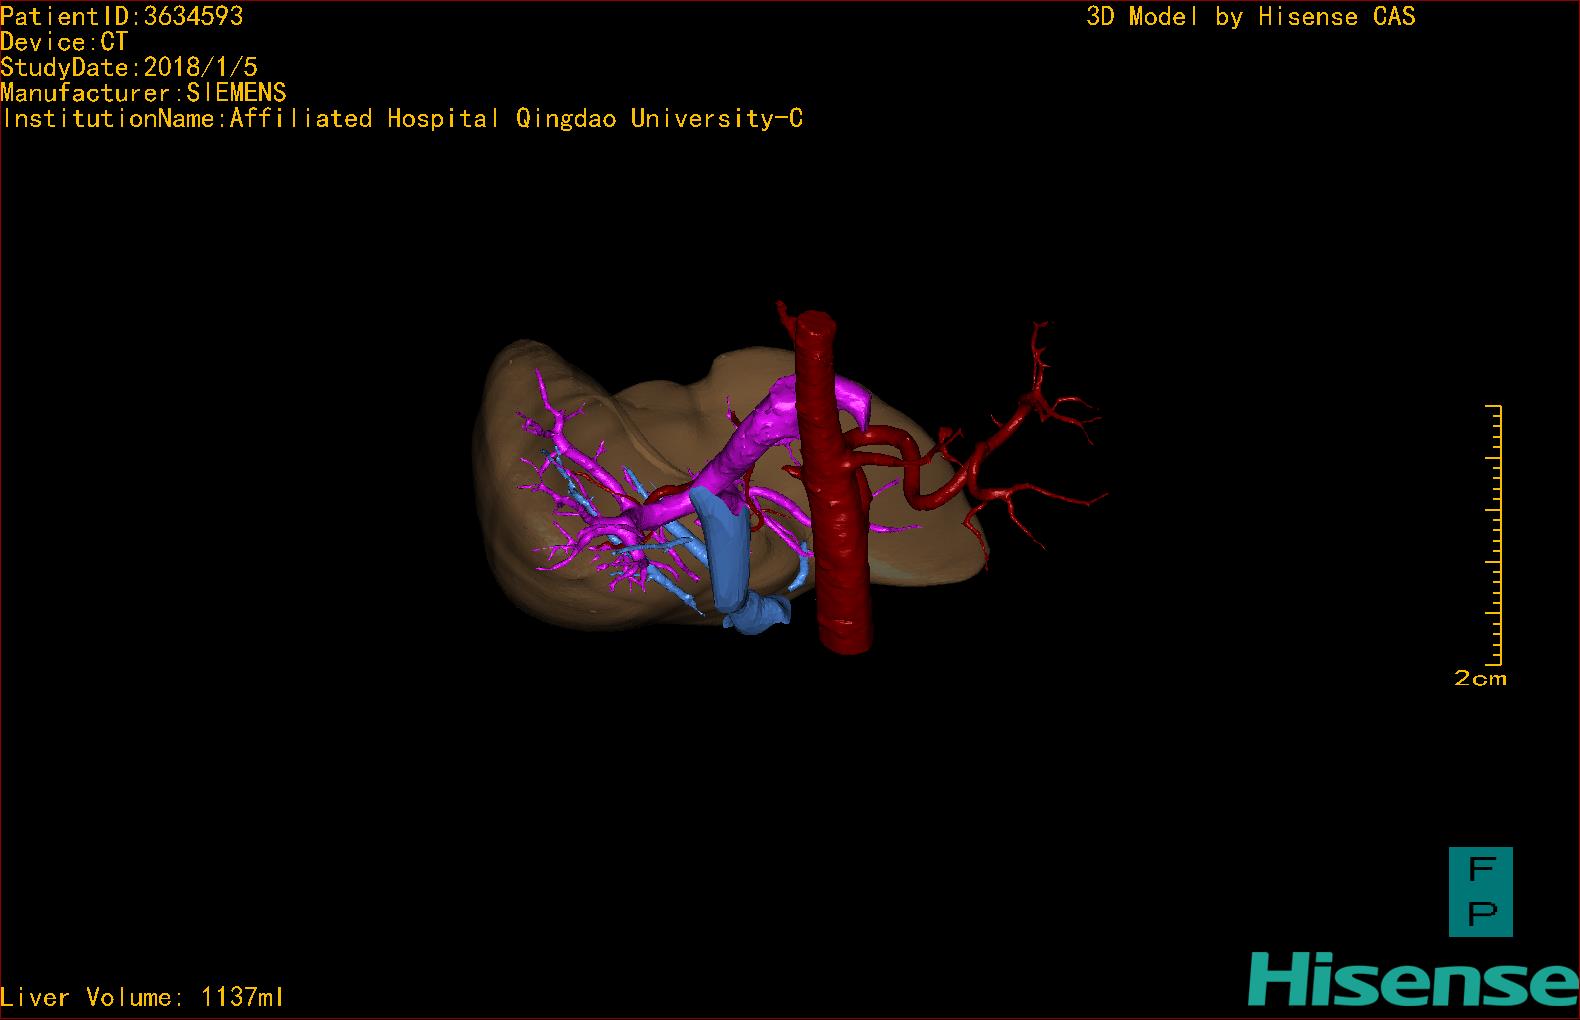Click the StudyDate:2018/1/5 text

(x=129, y=67)
